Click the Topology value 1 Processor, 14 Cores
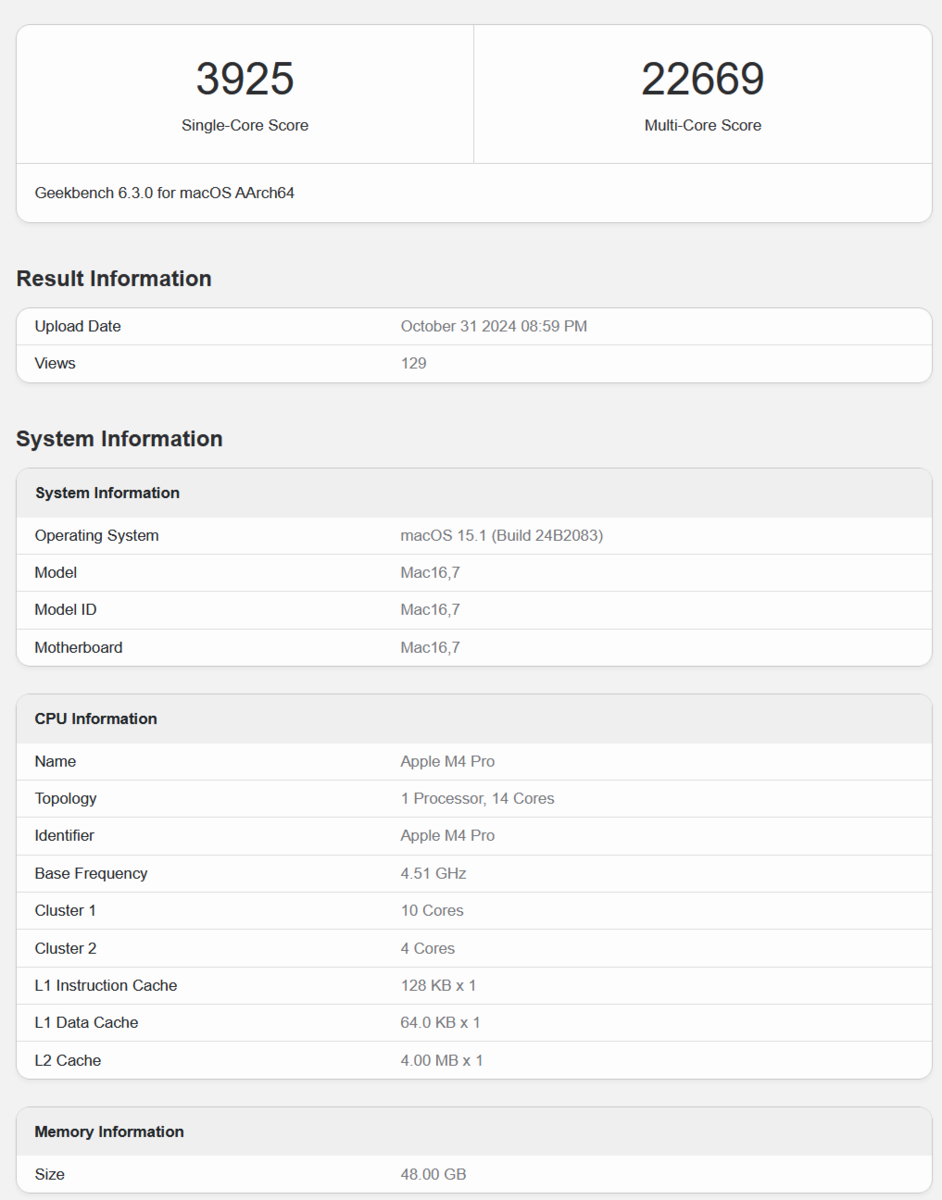942x1200 pixels. [x=477, y=798]
